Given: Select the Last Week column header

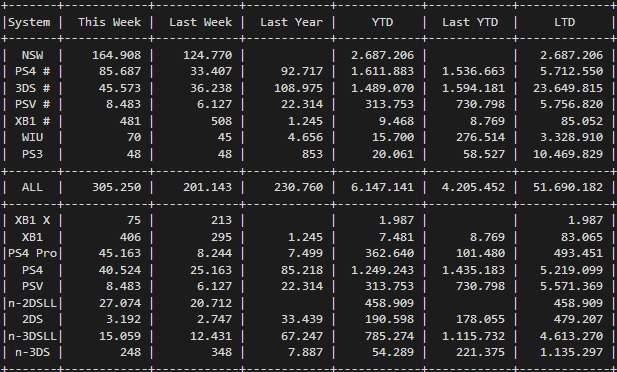Looking at the screenshot, I should point(200,22).
